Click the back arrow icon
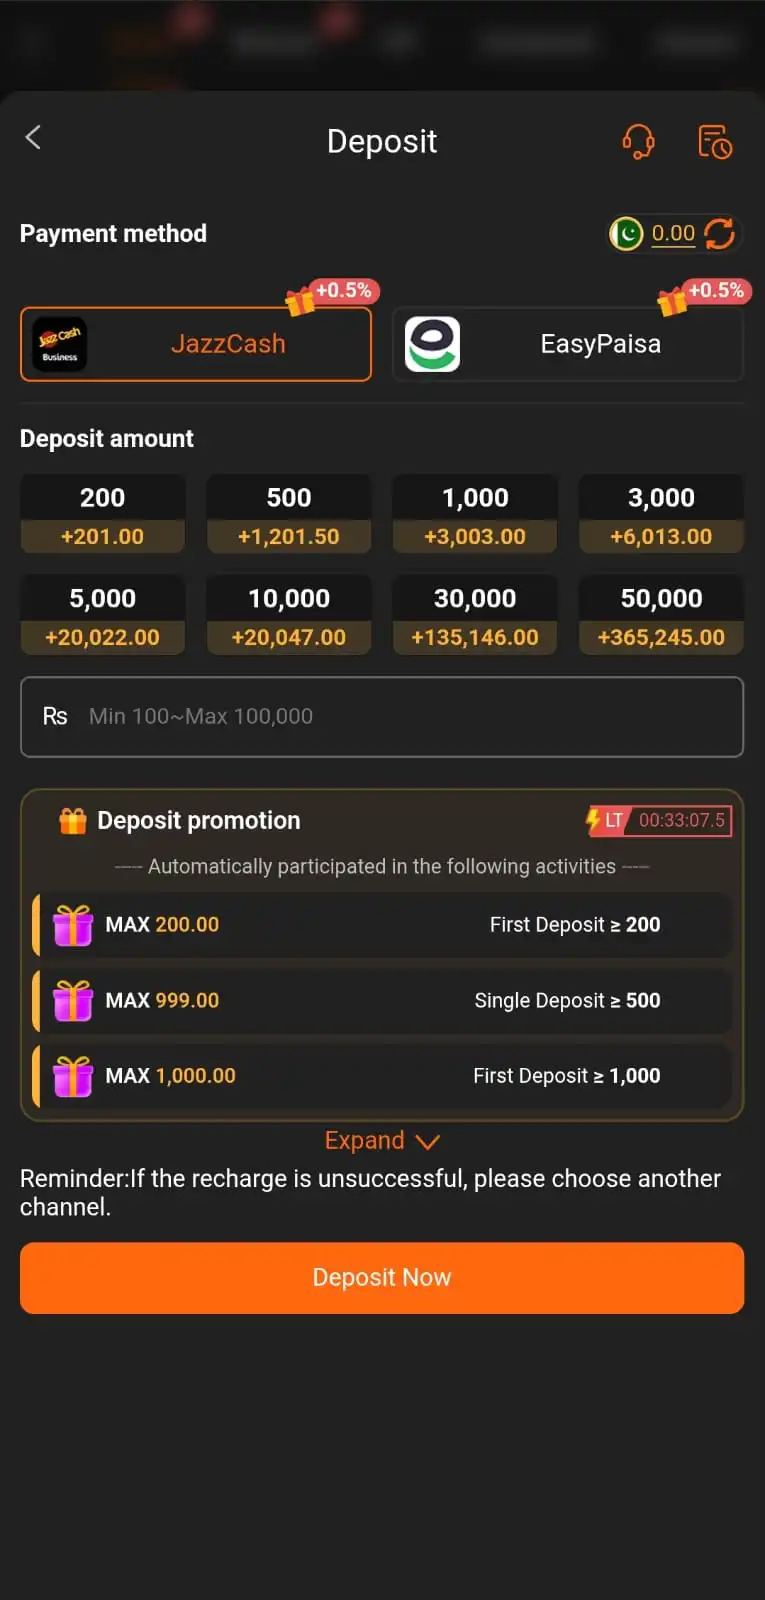765x1600 pixels. [33, 138]
